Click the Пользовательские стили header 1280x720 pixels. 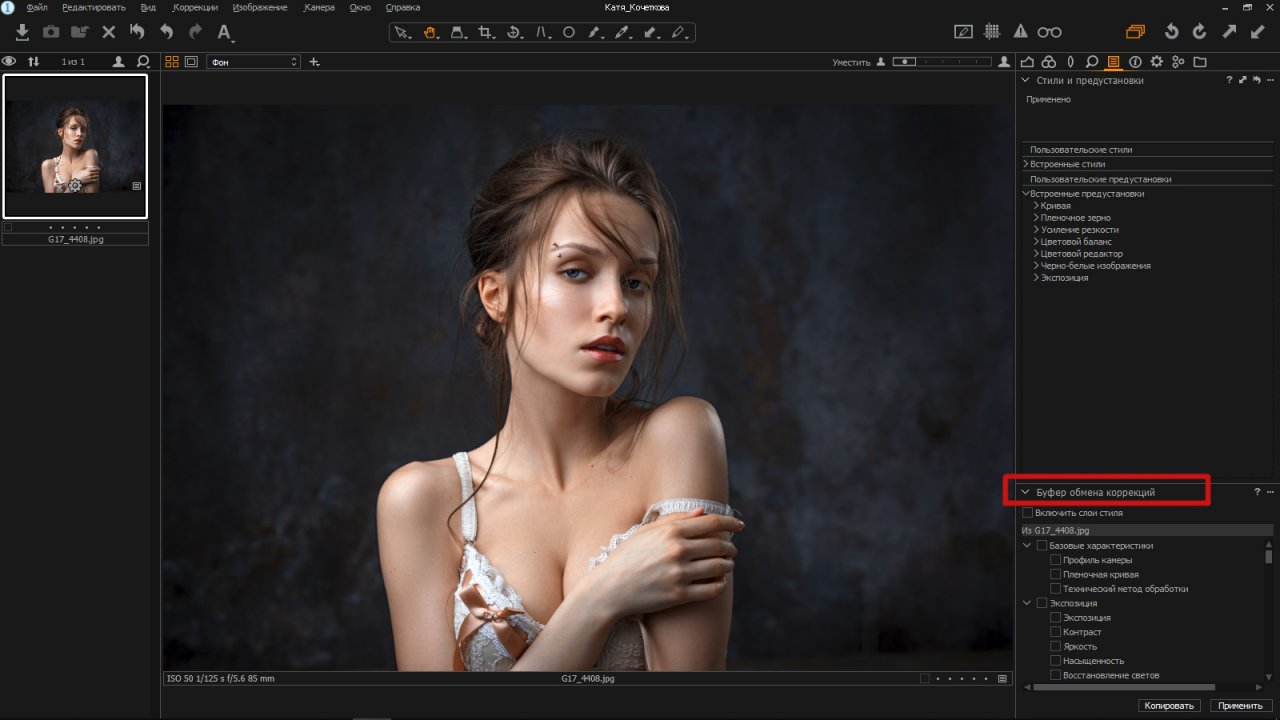pos(1081,150)
